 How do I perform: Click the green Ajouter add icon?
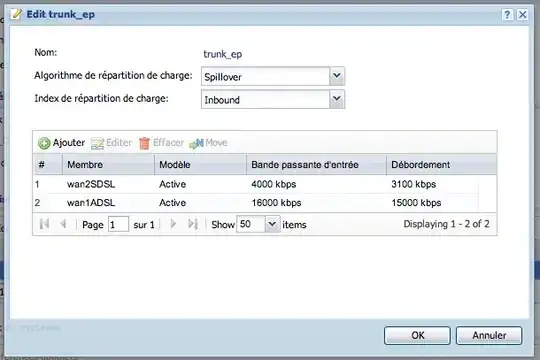(x=44, y=143)
